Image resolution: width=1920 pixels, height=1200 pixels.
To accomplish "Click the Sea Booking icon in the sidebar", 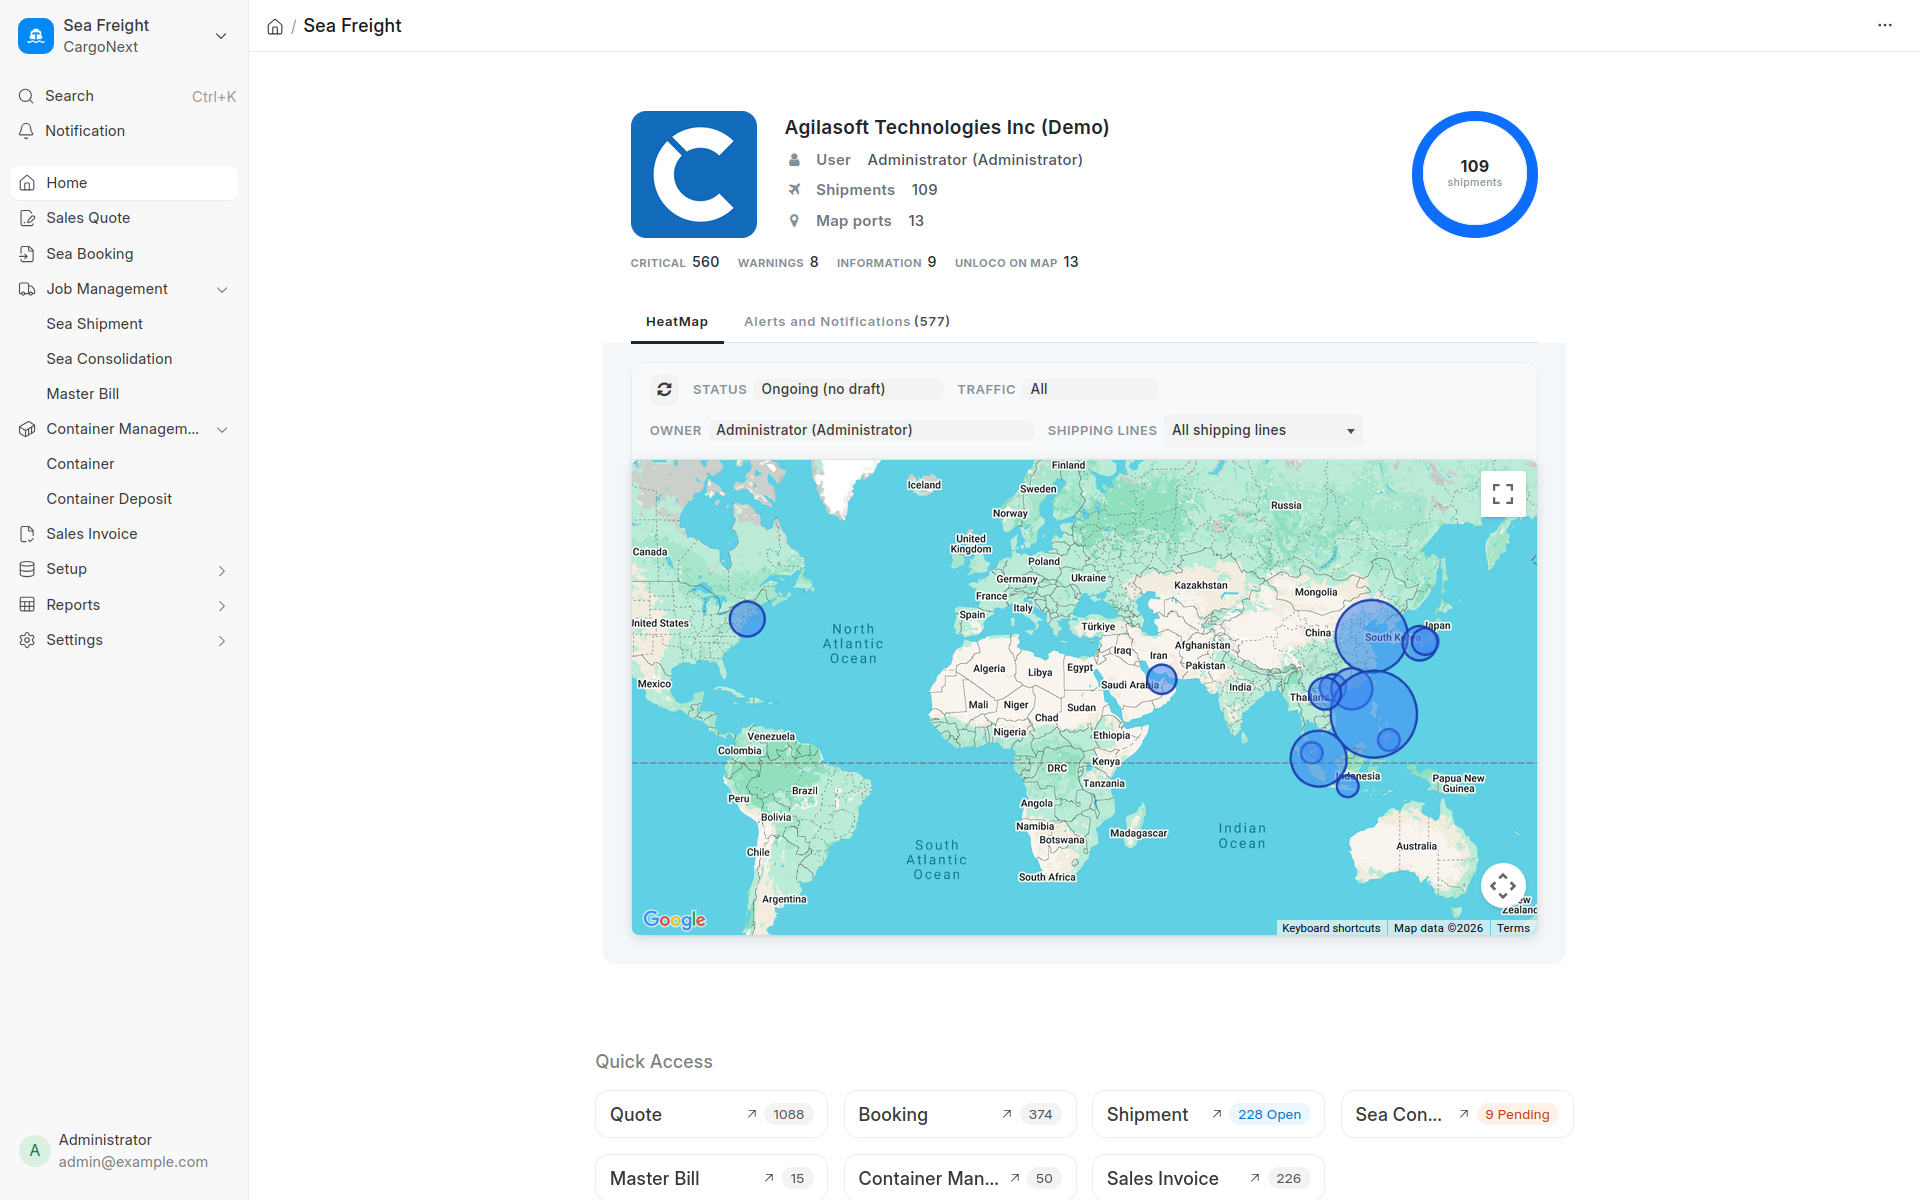I will (27, 254).
